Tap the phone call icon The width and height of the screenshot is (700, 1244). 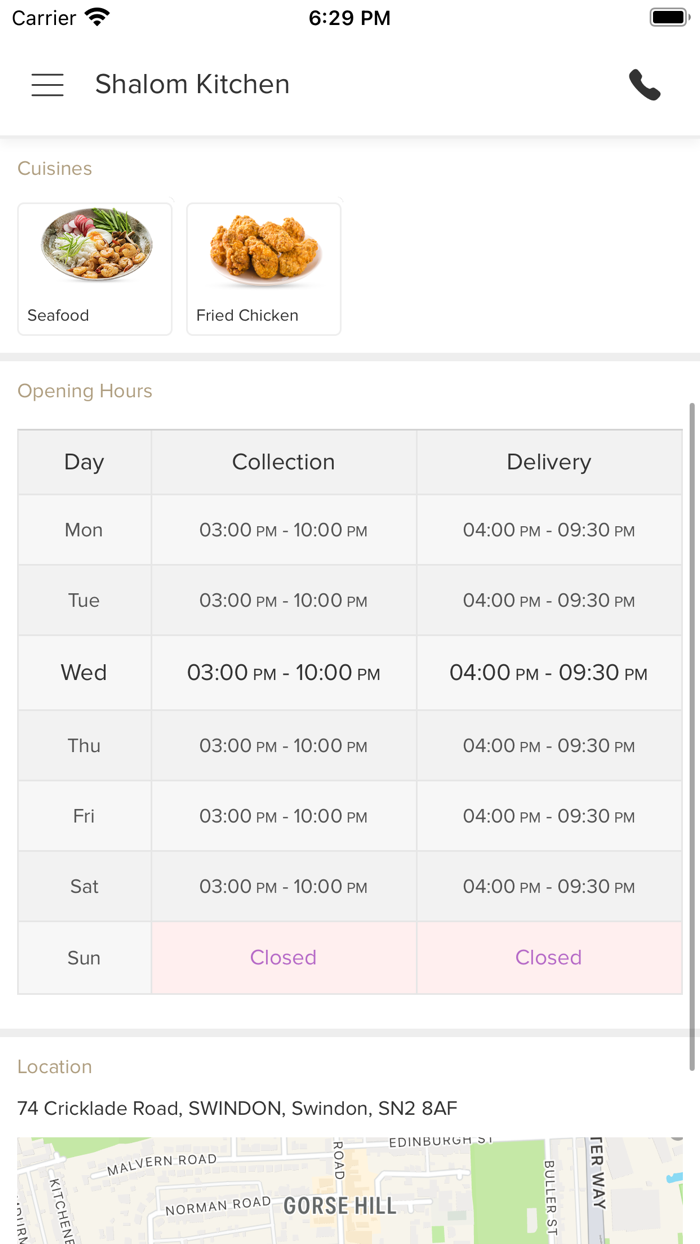644,85
